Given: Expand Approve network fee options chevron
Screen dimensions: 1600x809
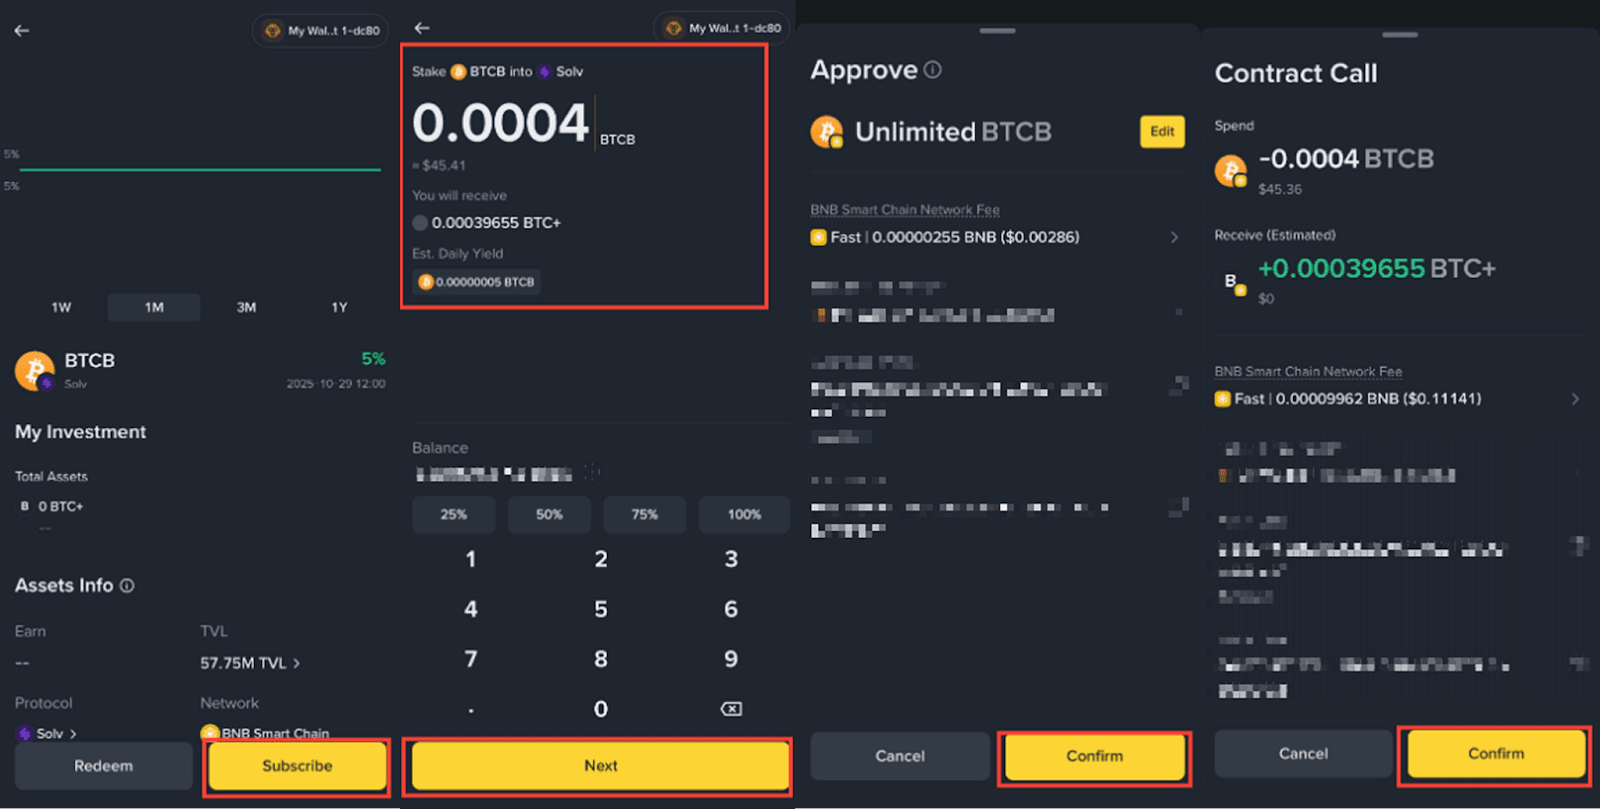Looking at the screenshot, I should tap(1174, 238).
